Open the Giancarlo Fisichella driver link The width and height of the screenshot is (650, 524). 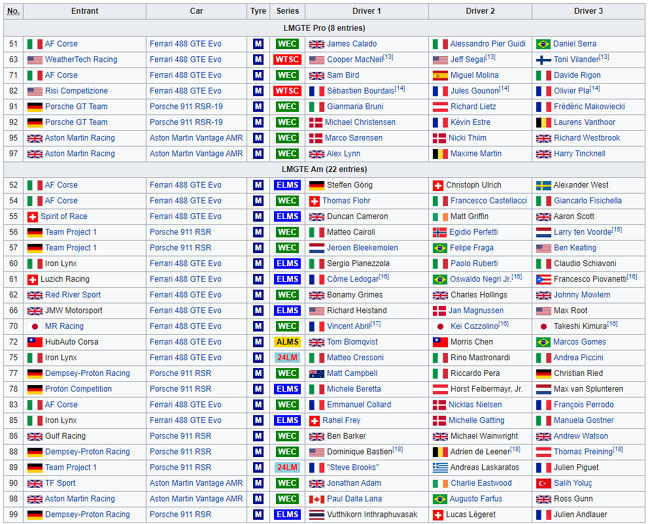point(587,201)
